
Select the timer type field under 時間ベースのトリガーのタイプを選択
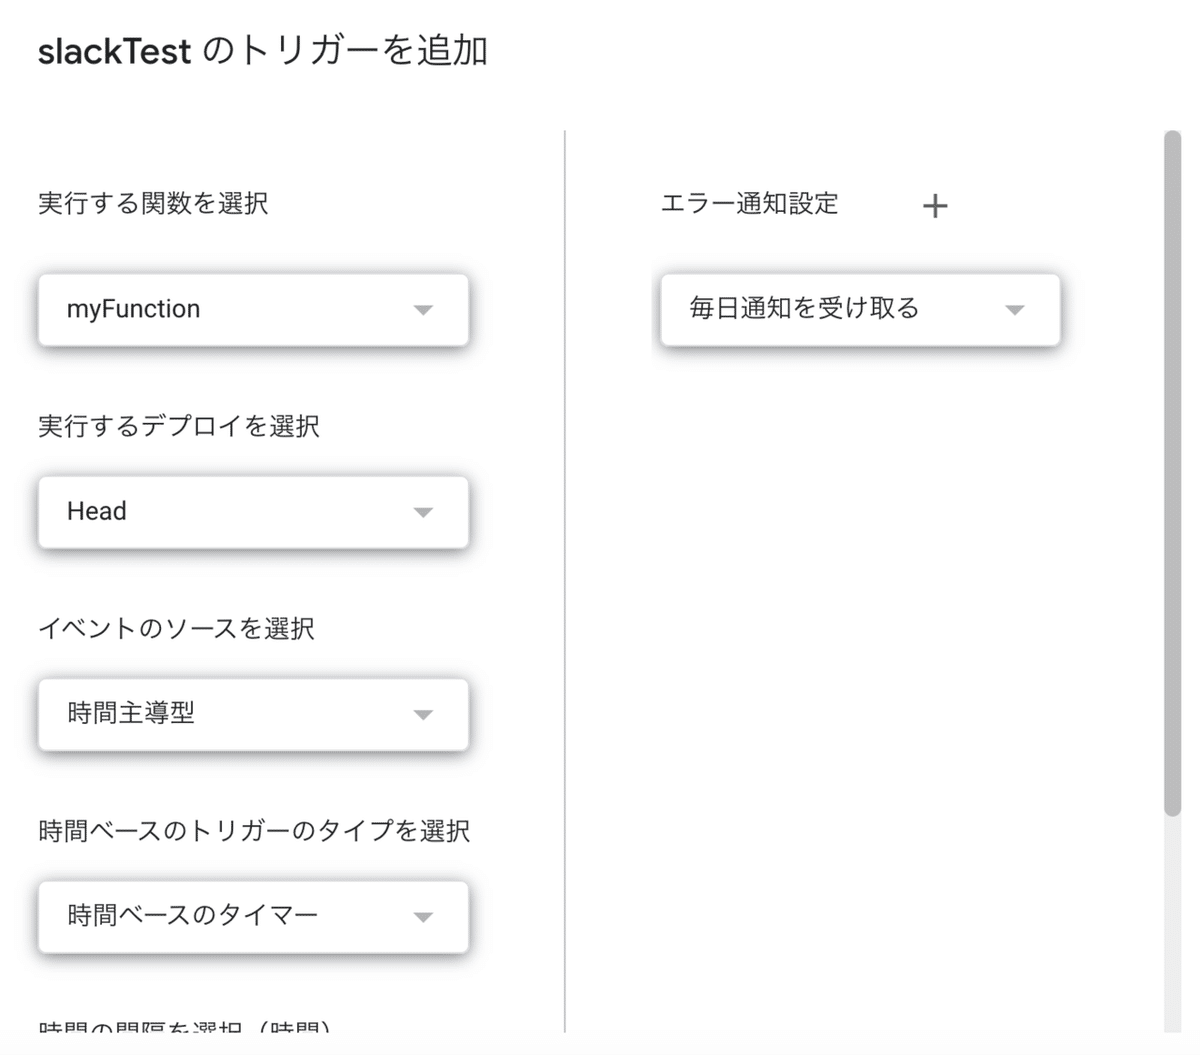[x=253, y=916]
